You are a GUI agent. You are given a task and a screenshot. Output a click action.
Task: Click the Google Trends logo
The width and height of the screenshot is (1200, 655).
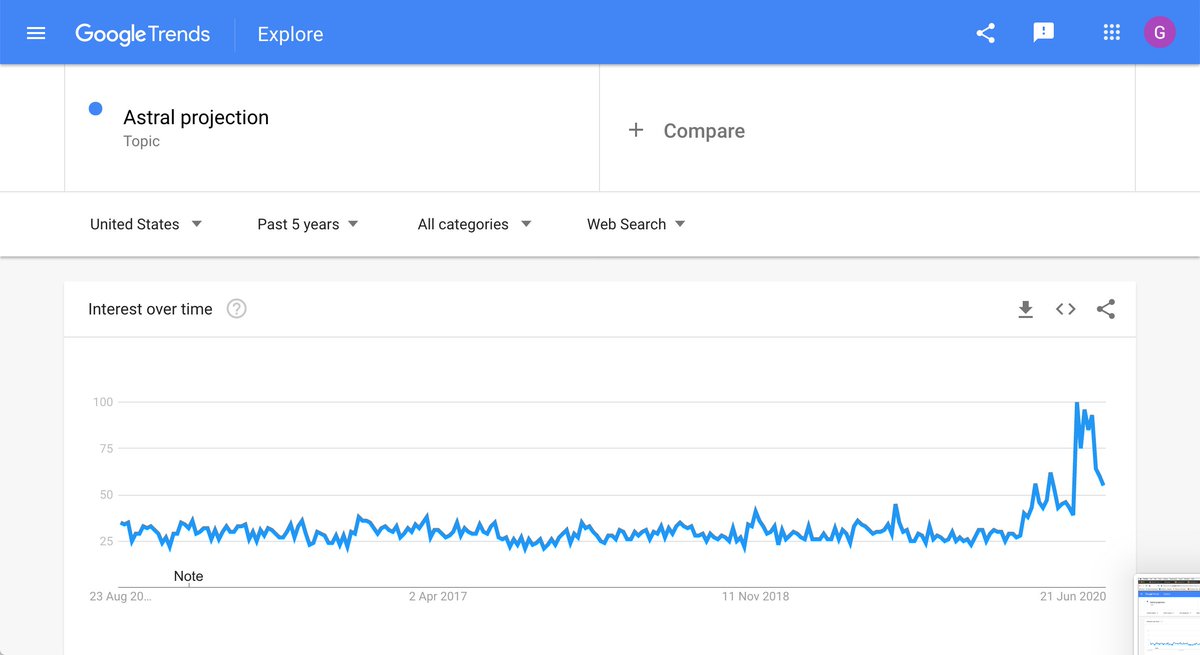pos(142,34)
